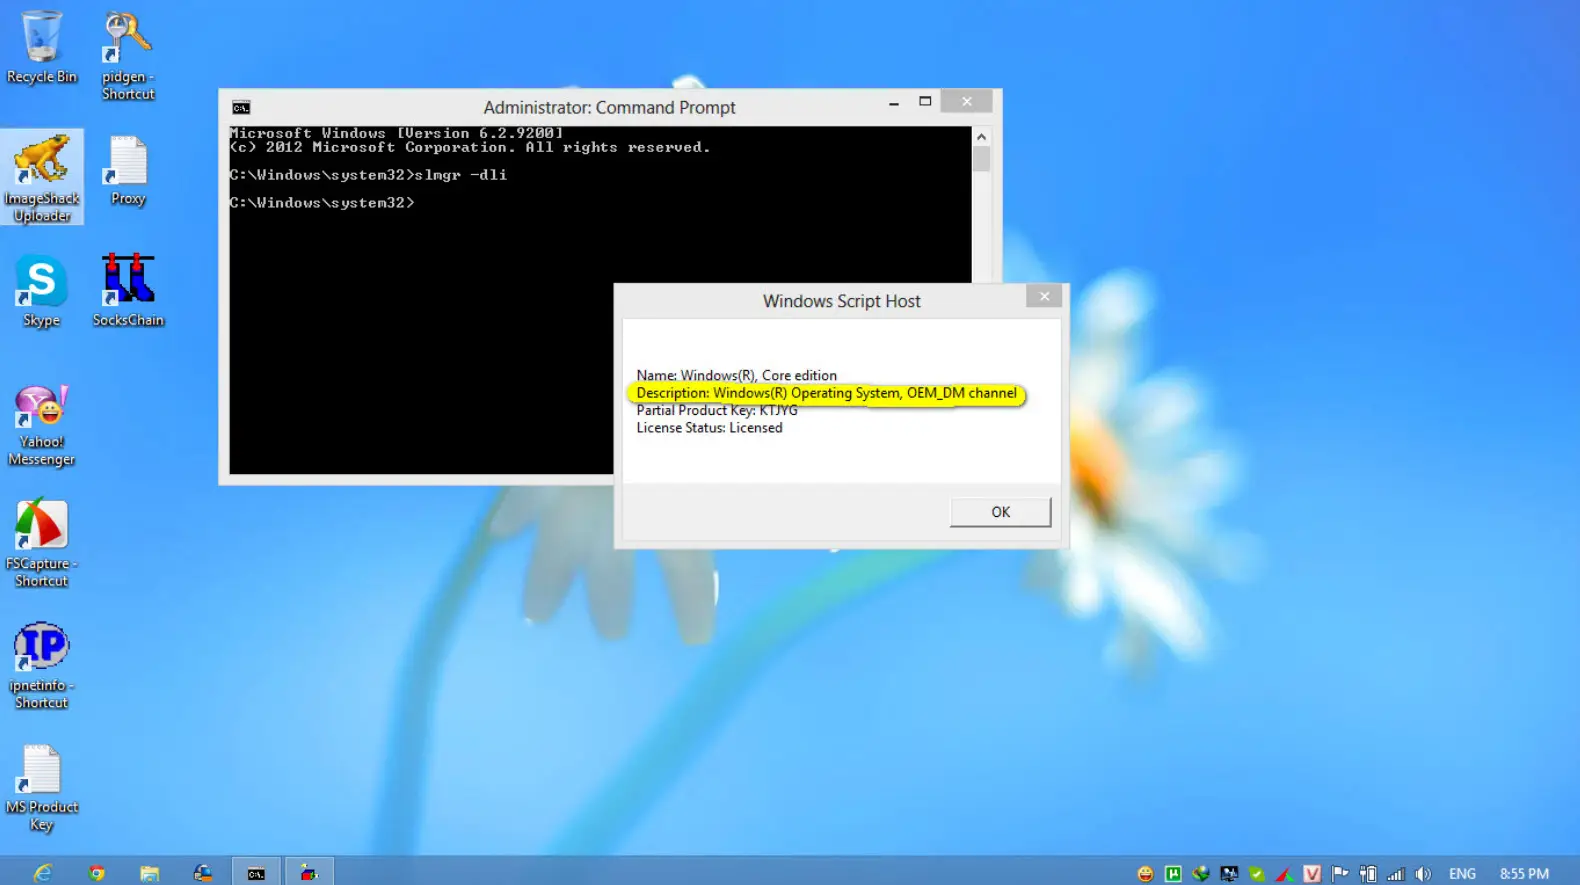Select the ImageShack Uploader desktop icon
The width and height of the screenshot is (1580, 885).
point(42,177)
